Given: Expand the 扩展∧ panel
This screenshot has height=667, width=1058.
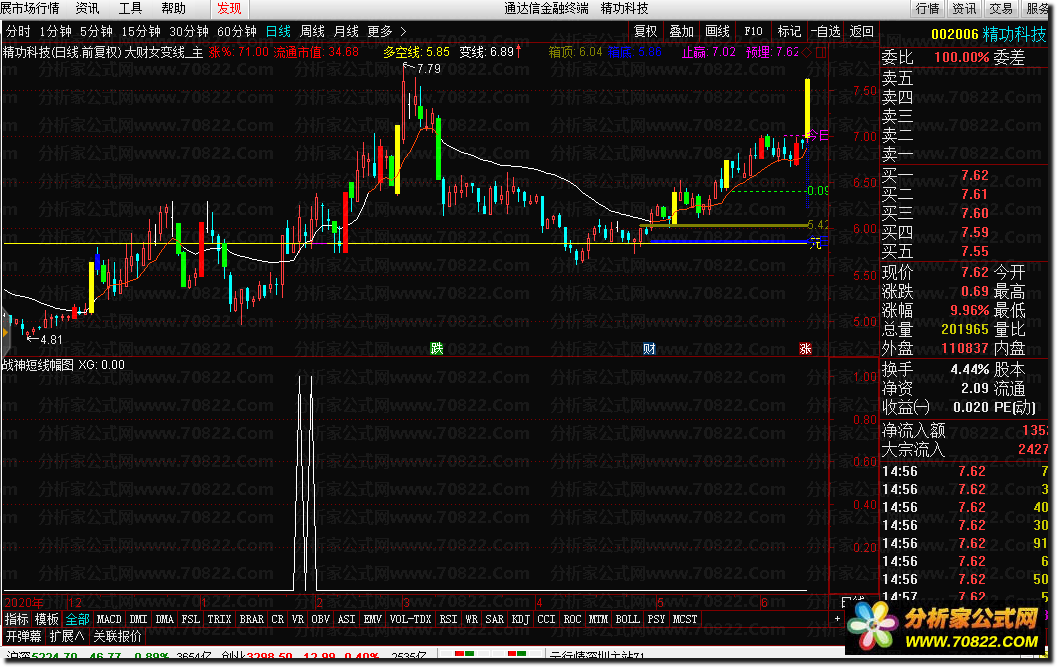Looking at the screenshot, I should pyautogui.click(x=67, y=637).
